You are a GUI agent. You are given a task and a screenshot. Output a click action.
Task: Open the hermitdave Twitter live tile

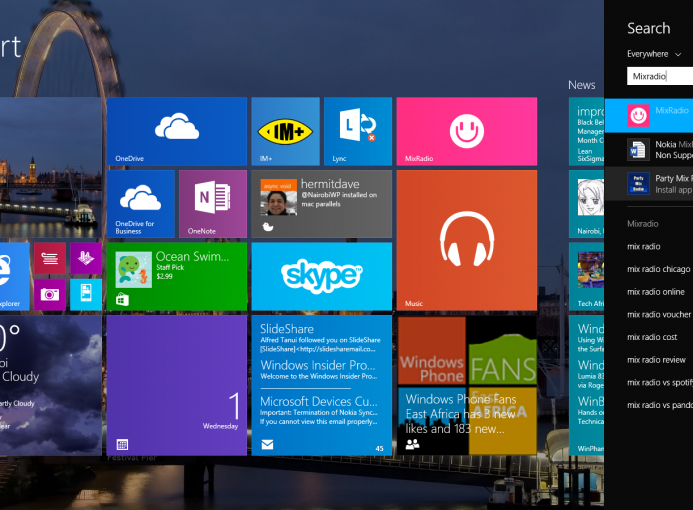click(322, 204)
